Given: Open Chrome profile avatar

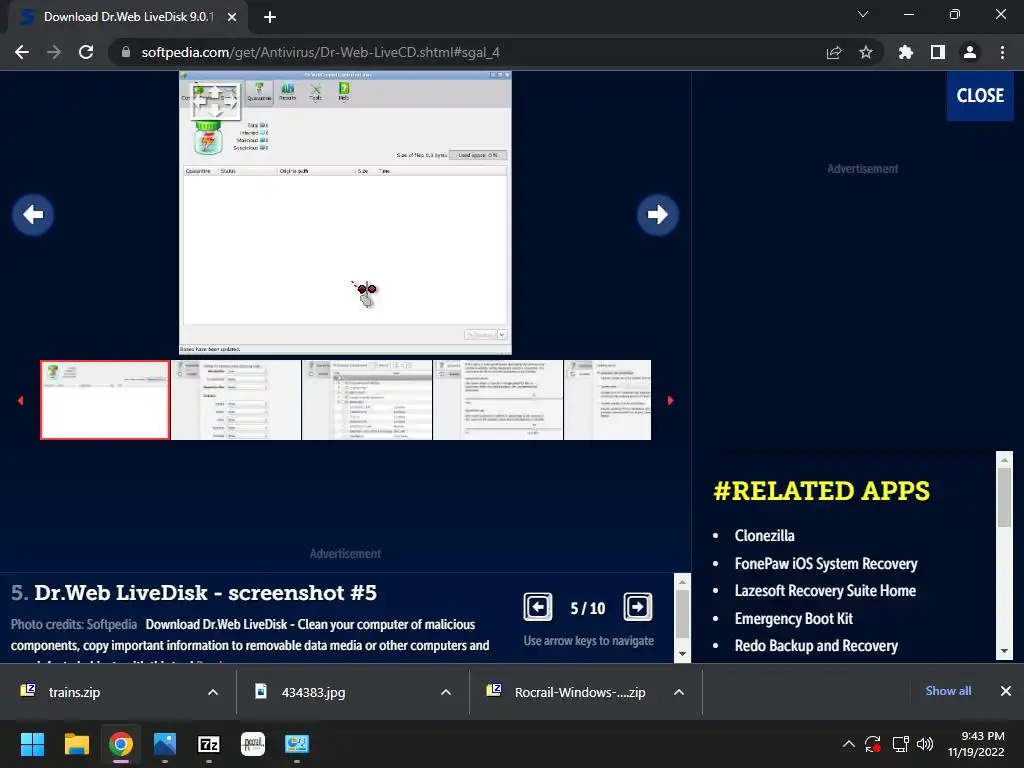Looking at the screenshot, I should pyautogui.click(x=970, y=52).
